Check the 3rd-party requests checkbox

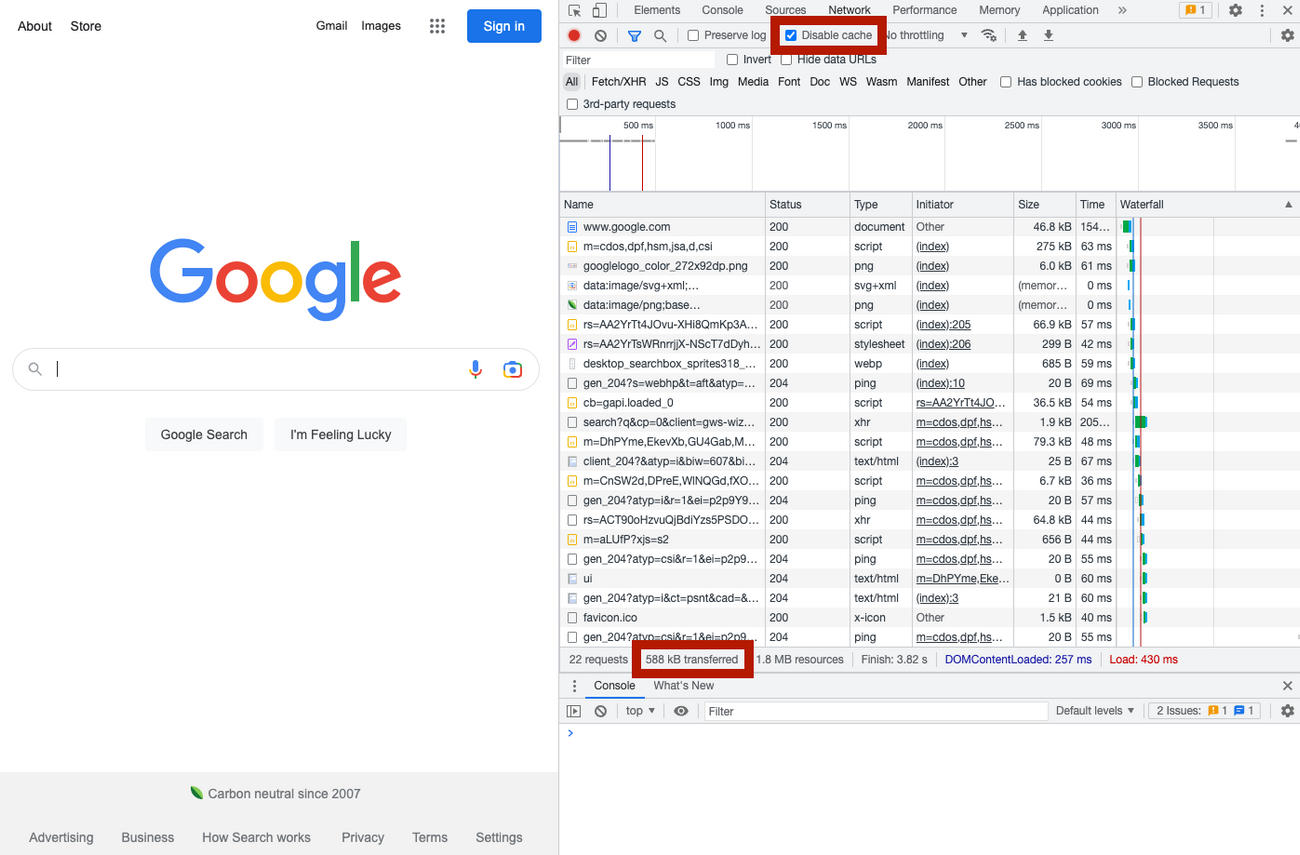tap(572, 104)
